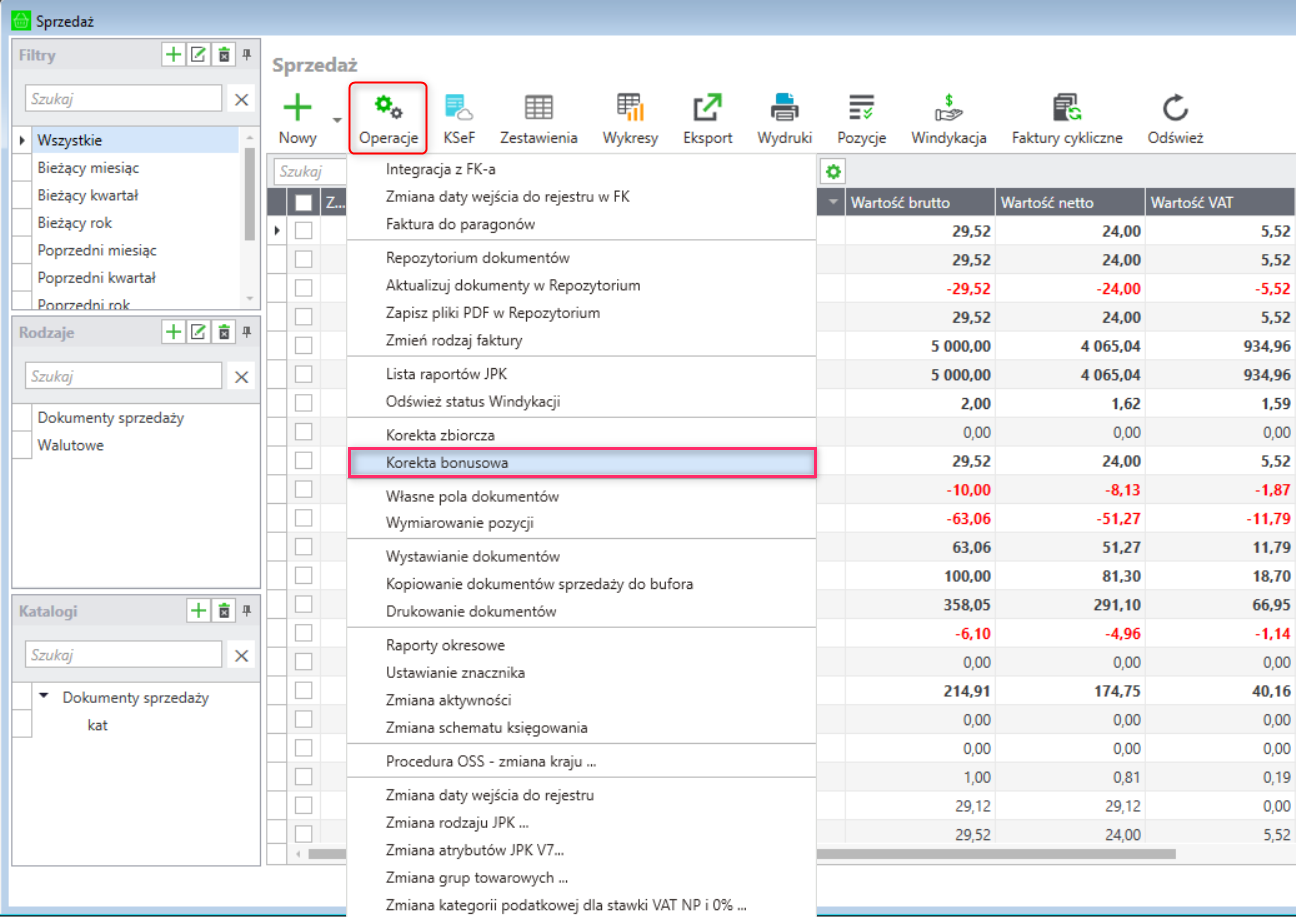Select Korekta zbiorcza menu entry

(582, 436)
